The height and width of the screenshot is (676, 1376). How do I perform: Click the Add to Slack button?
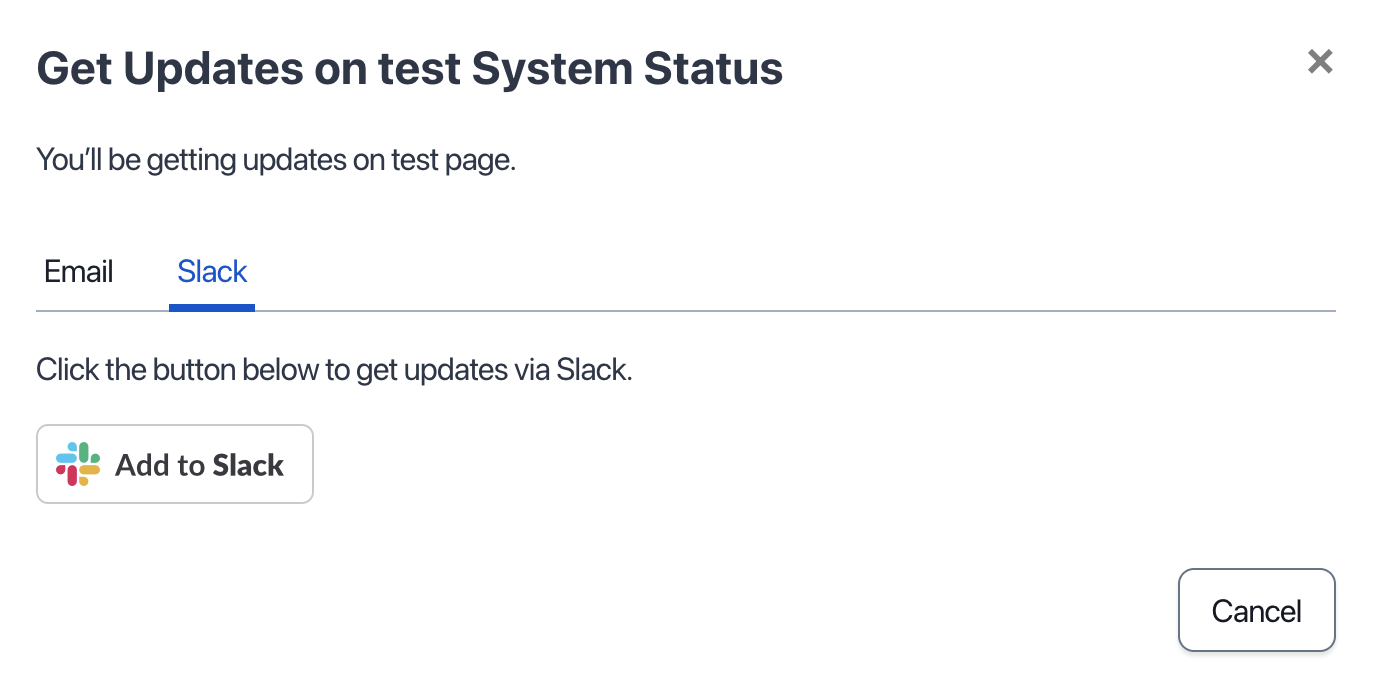(175, 464)
